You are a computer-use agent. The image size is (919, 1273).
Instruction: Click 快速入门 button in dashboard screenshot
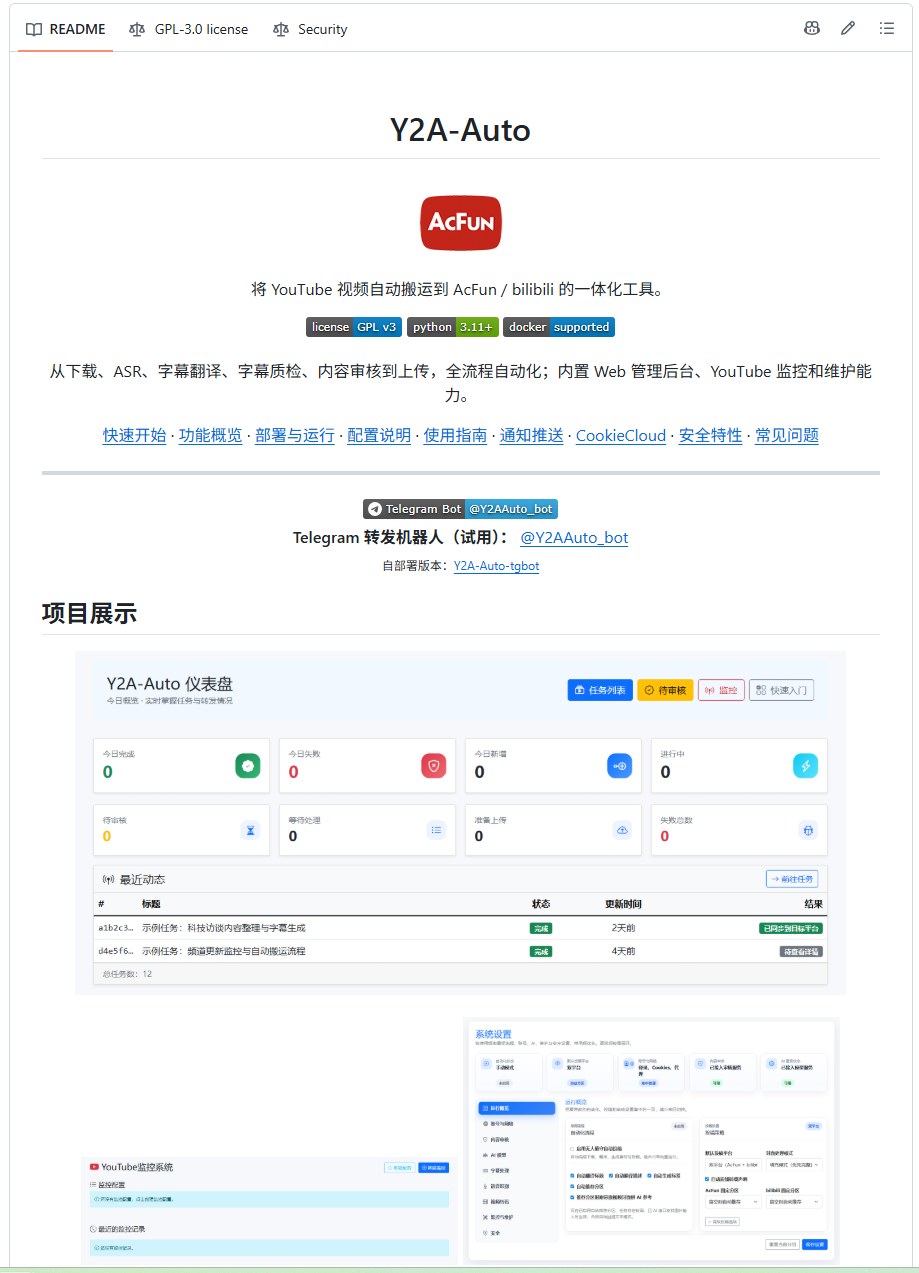pos(781,690)
